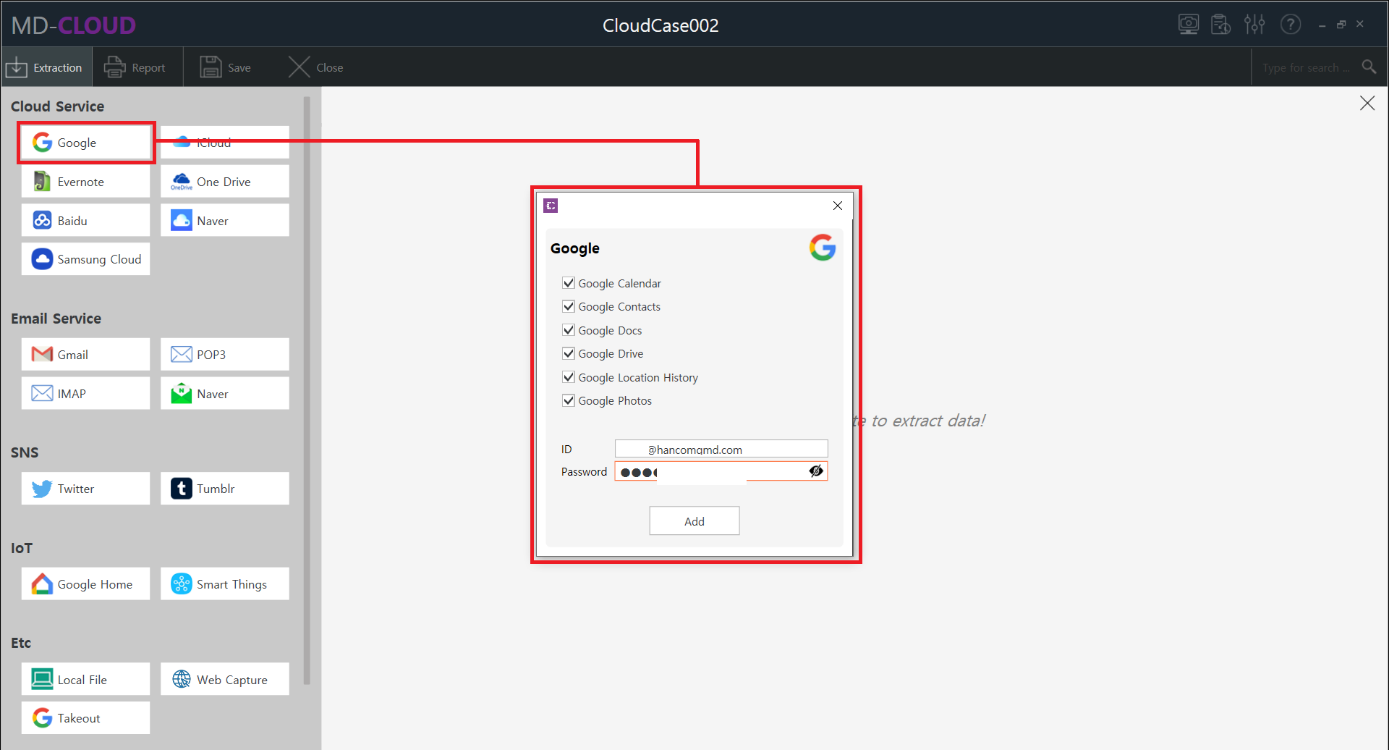Uncheck Google Calendar checkbox

point(568,283)
